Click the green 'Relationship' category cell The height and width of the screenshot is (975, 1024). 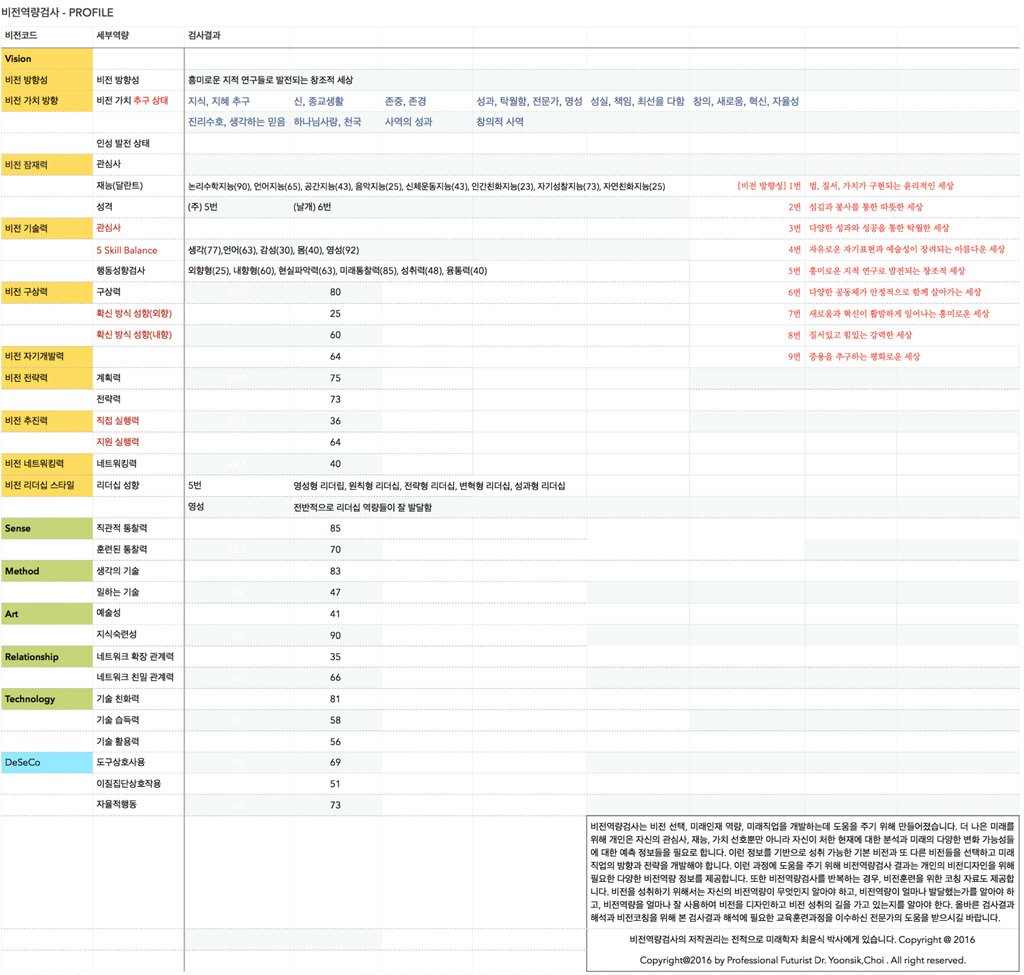(47, 657)
